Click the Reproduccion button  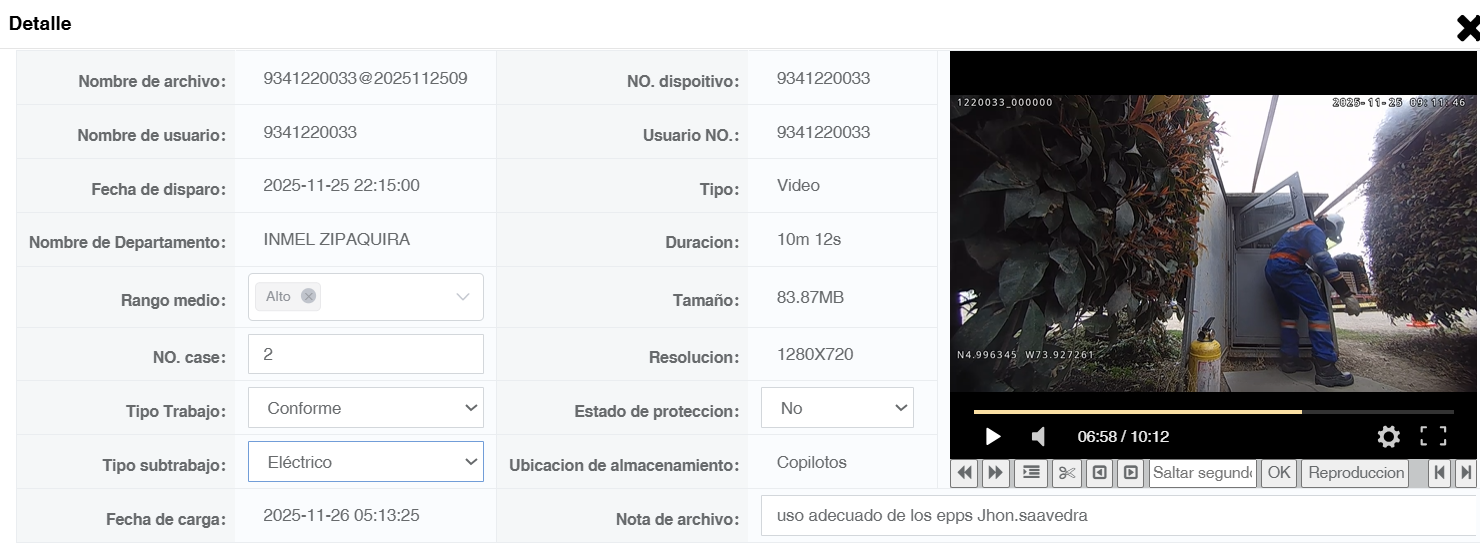pos(1356,473)
